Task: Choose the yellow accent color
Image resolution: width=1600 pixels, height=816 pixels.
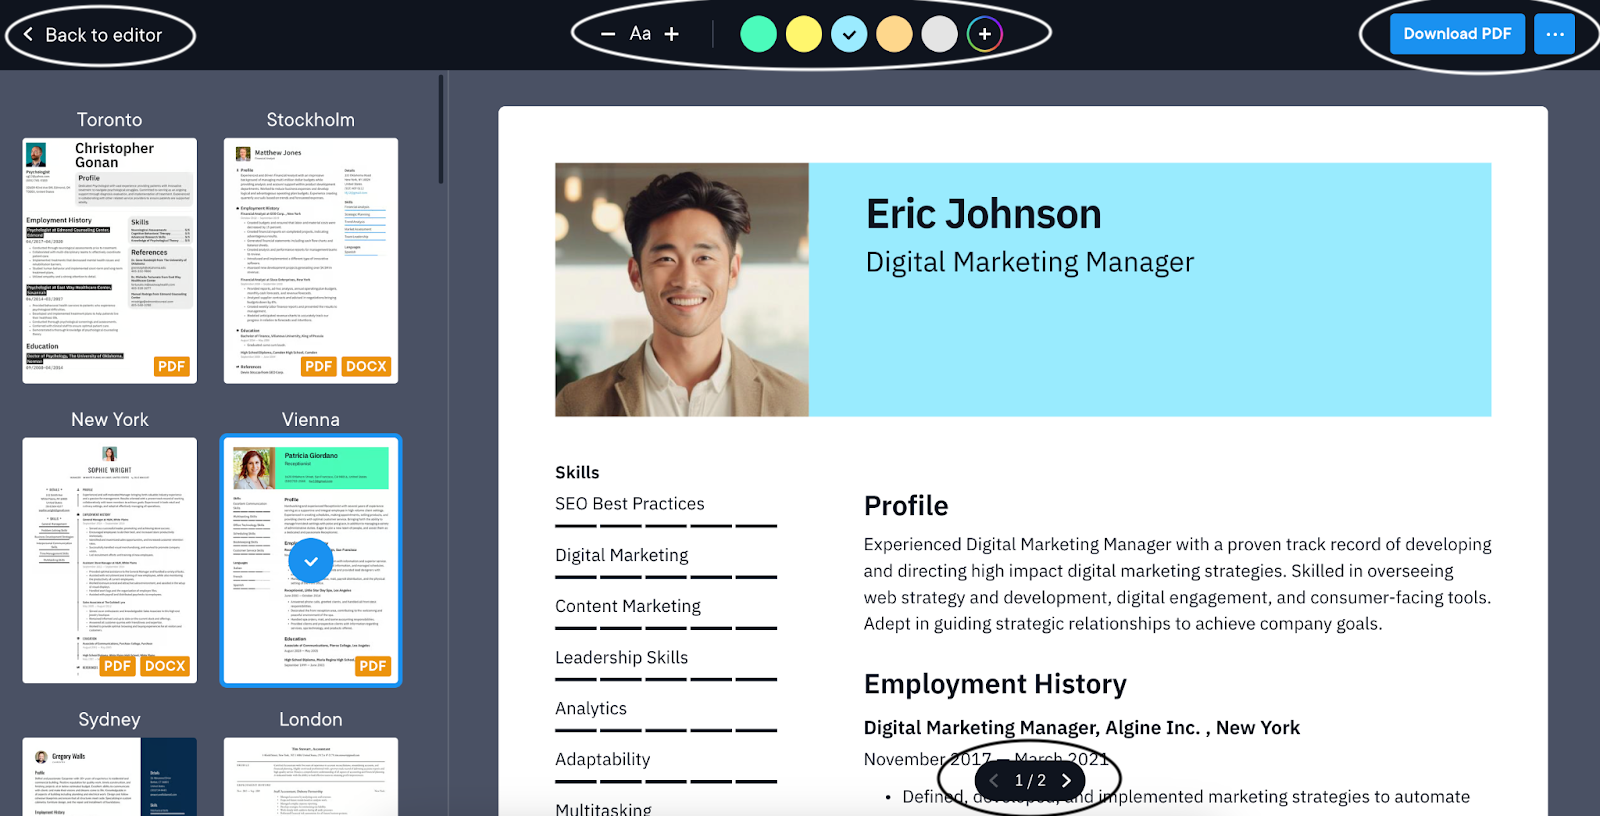Action: click(803, 34)
